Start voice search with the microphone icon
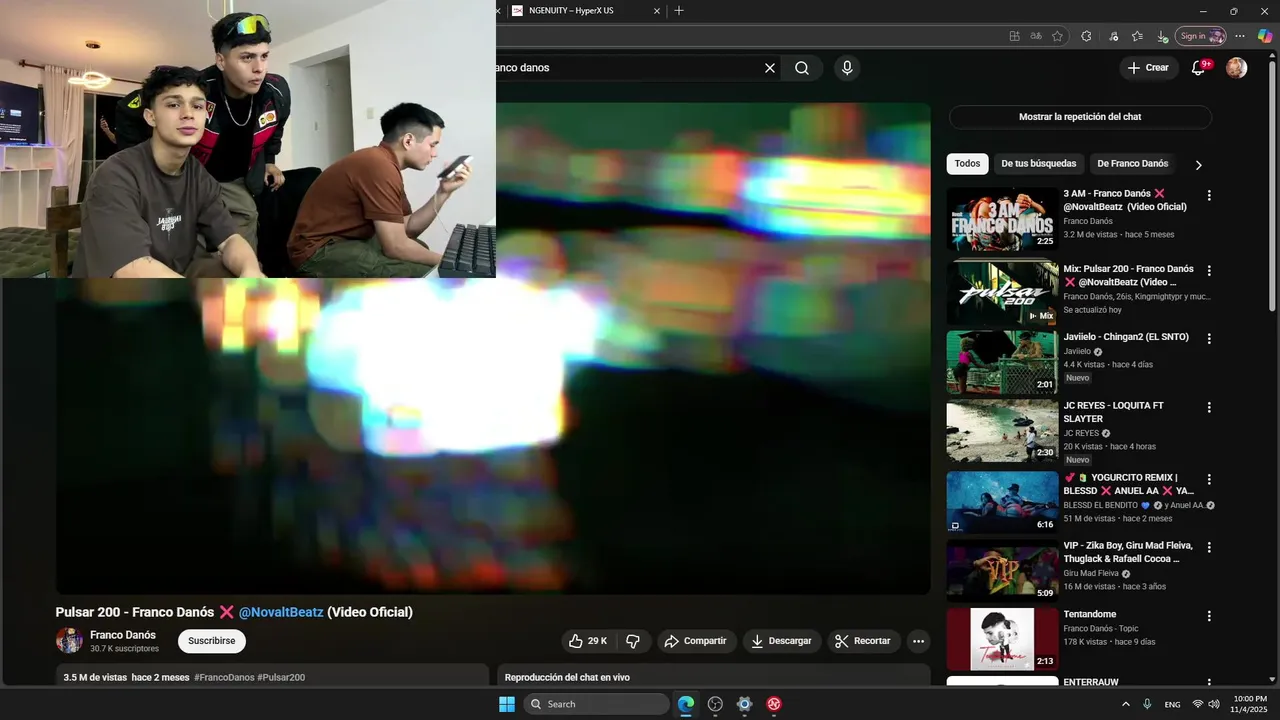Viewport: 1280px width, 720px height. 847,68
